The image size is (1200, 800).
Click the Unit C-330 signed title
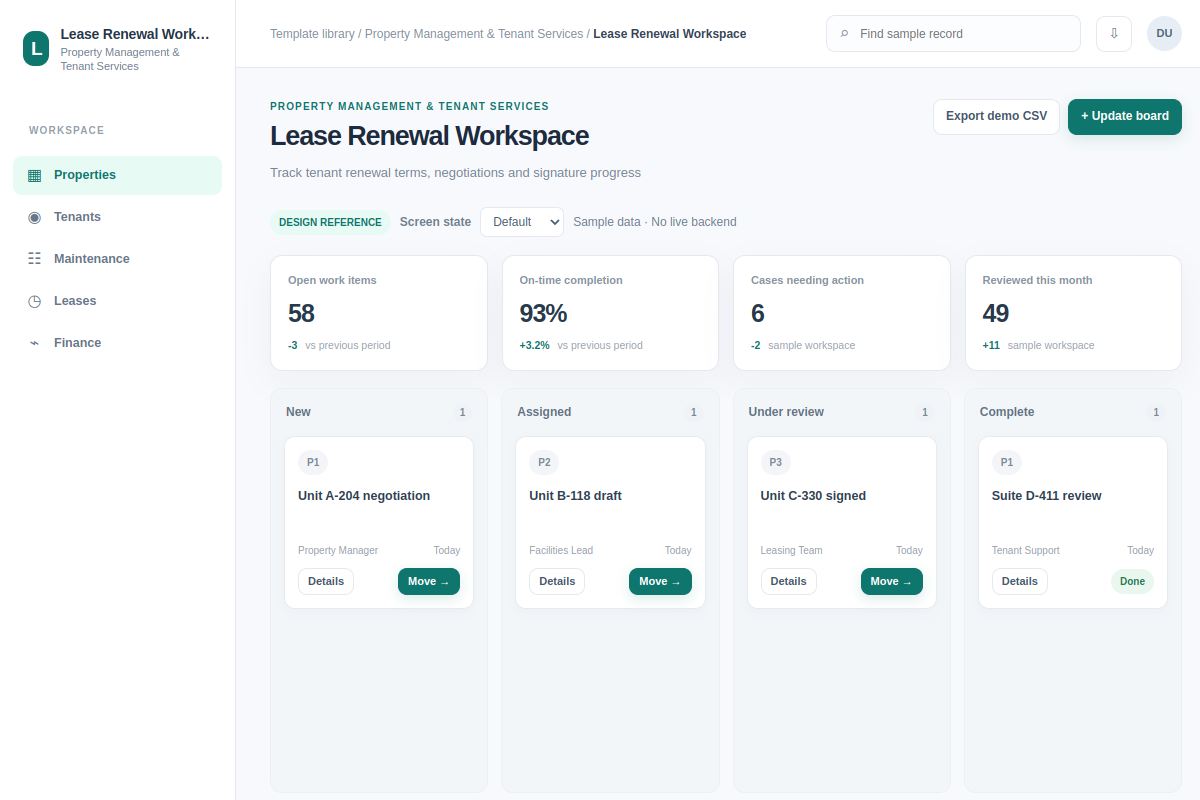813,496
